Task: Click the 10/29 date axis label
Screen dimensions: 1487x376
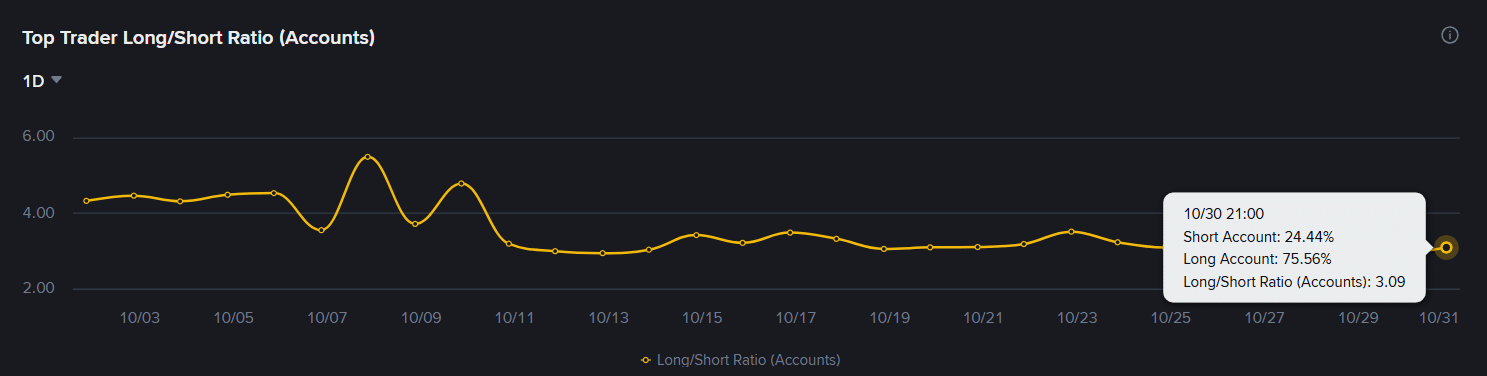Action: click(x=1358, y=317)
